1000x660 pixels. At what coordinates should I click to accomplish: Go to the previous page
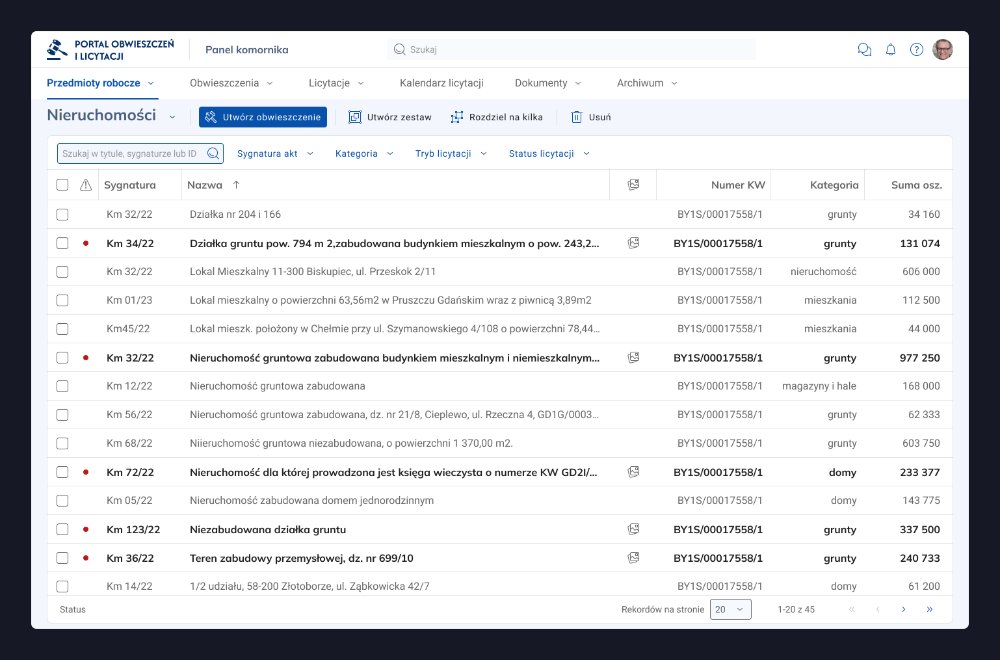pos(878,610)
